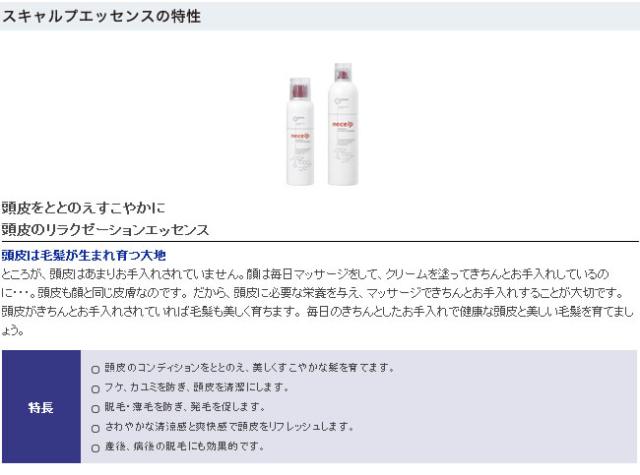The height and width of the screenshot is (475, 640).
Task: Click the feature text 脱毛・薄毛を防ぎ、発毛を促します
Action: tap(185, 406)
